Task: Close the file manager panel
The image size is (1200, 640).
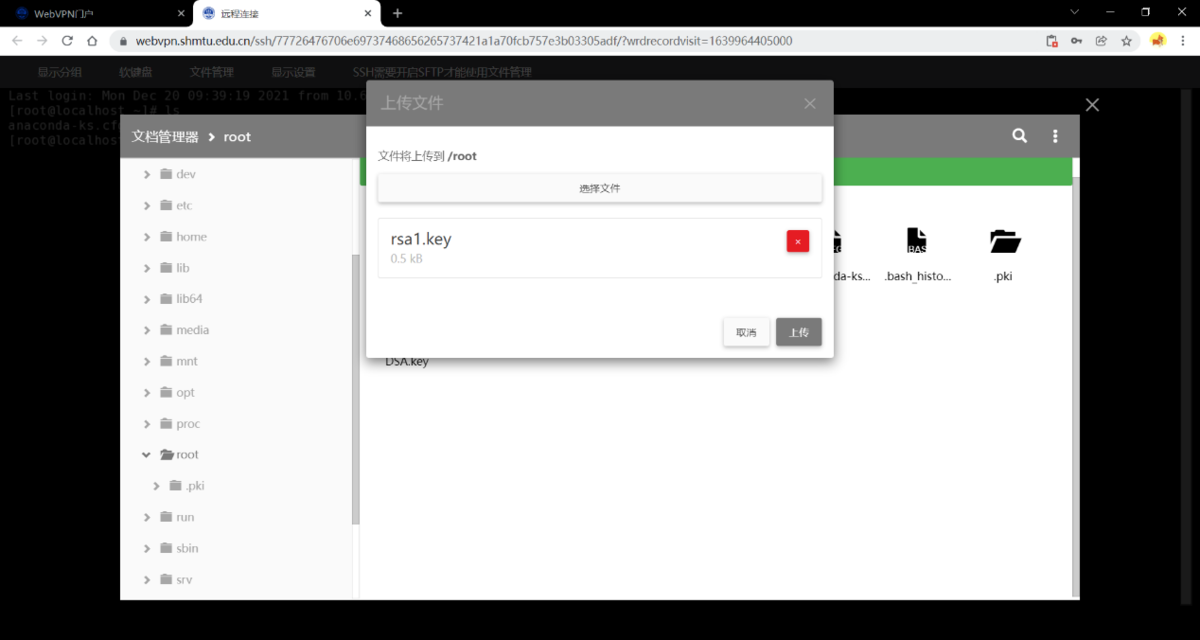Action: 1092,105
